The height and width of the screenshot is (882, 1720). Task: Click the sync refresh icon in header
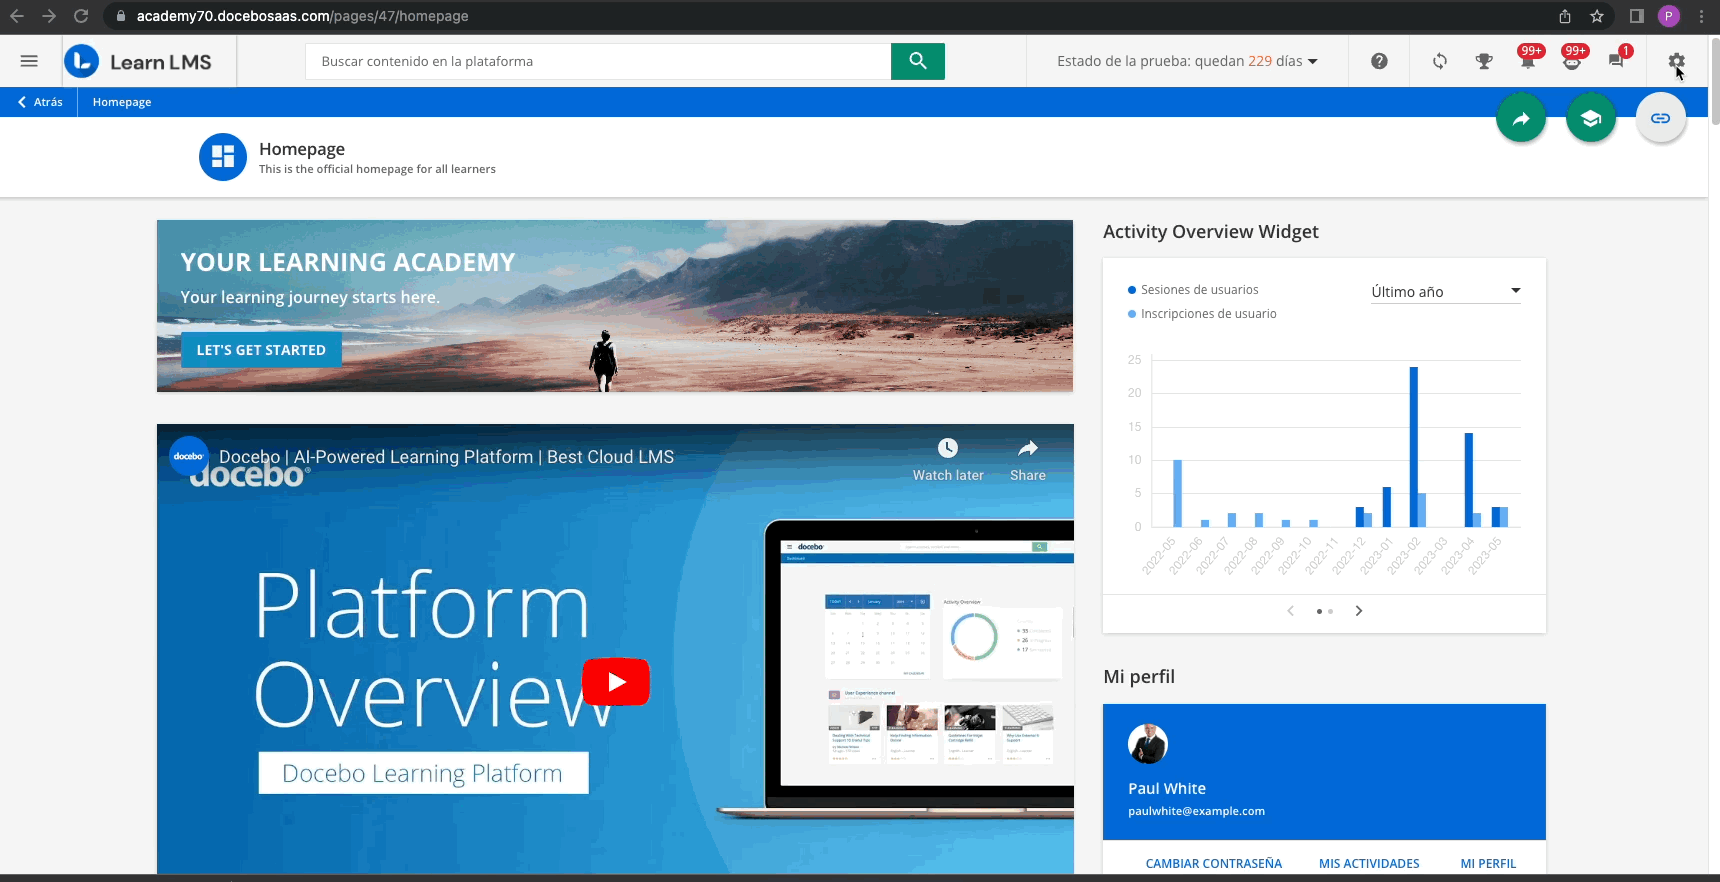coord(1440,61)
